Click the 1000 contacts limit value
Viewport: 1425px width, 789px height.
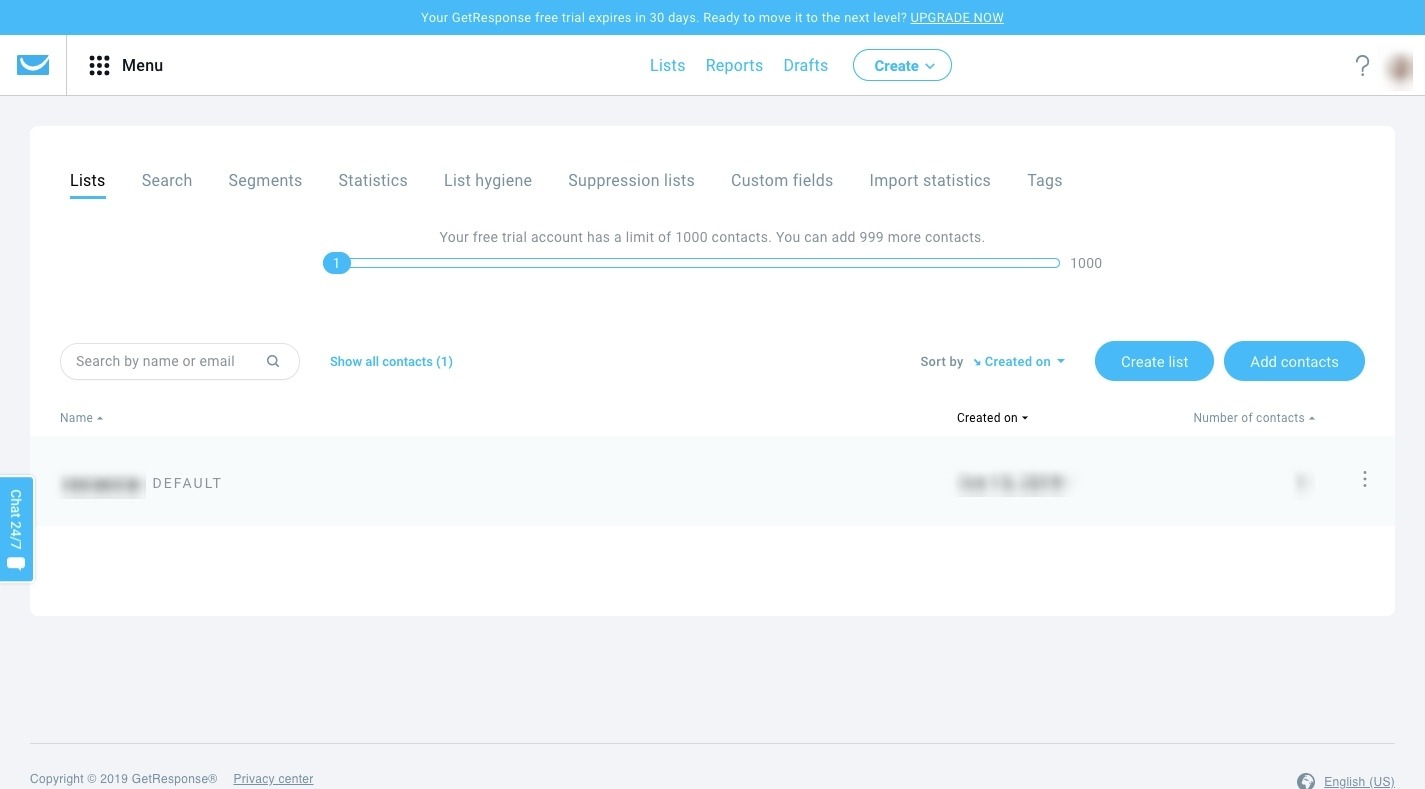point(1086,263)
